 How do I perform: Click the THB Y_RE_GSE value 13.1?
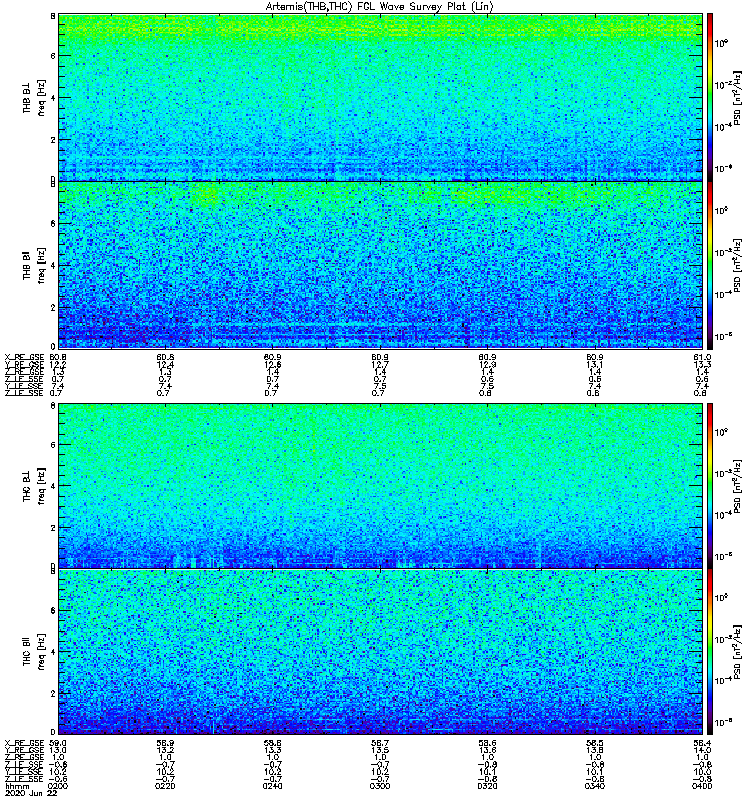tap(595, 364)
